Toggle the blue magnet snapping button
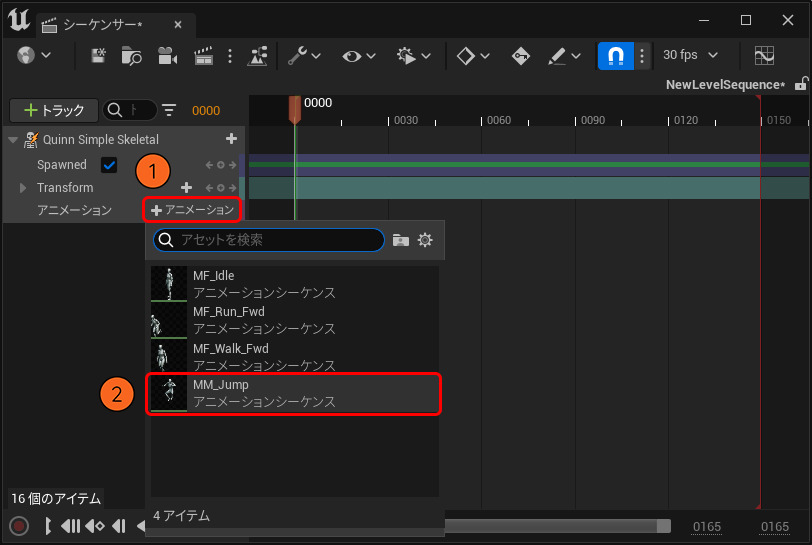The width and height of the screenshot is (812, 545). [615, 56]
